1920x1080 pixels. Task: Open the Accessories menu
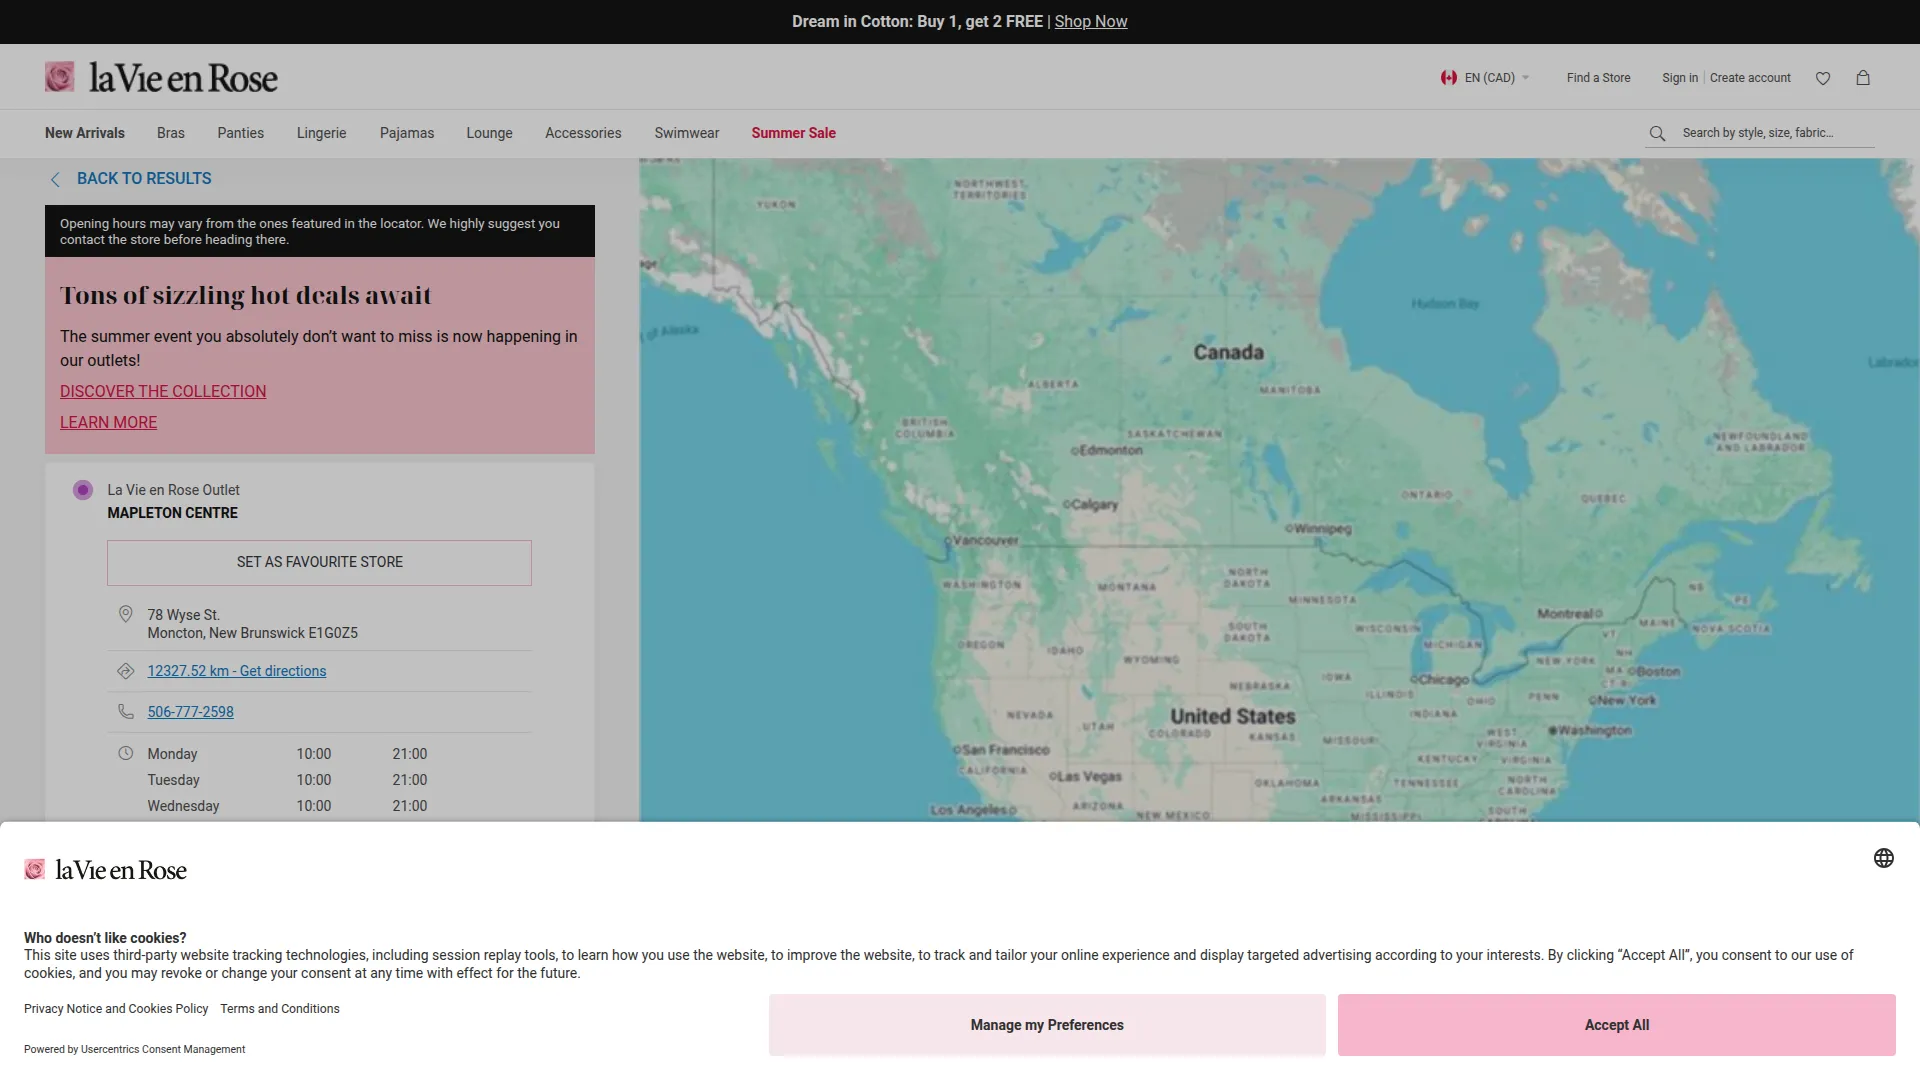click(583, 133)
